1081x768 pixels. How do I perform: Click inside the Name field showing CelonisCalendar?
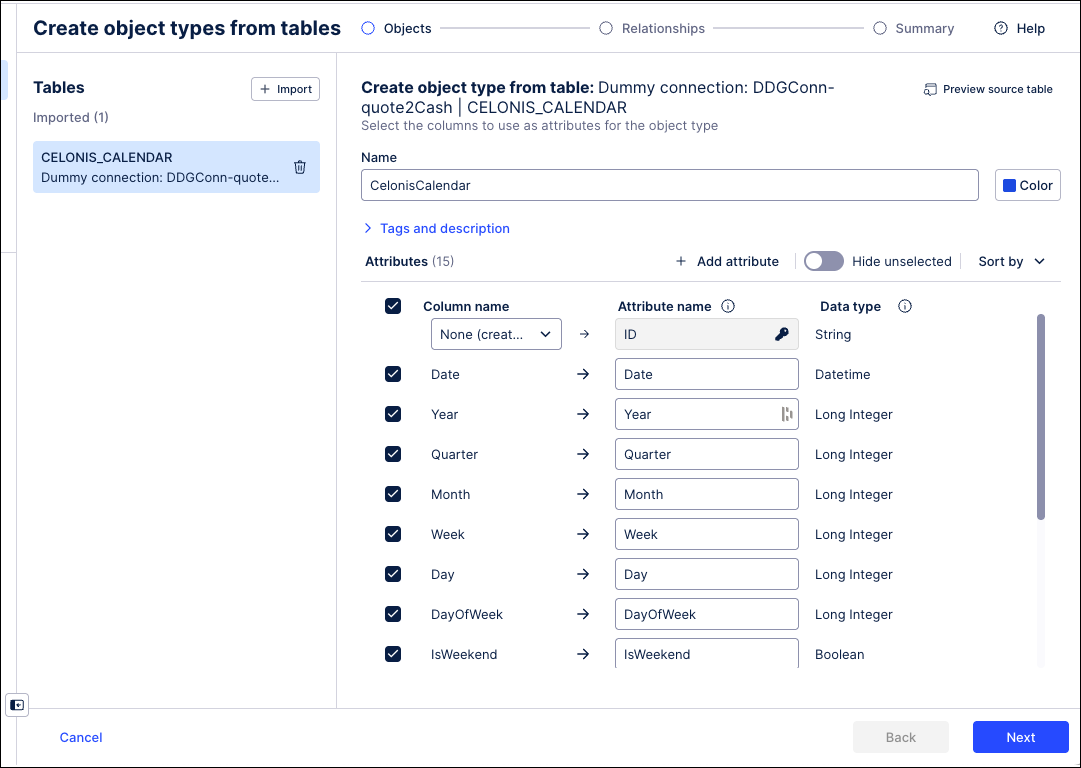(669, 184)
